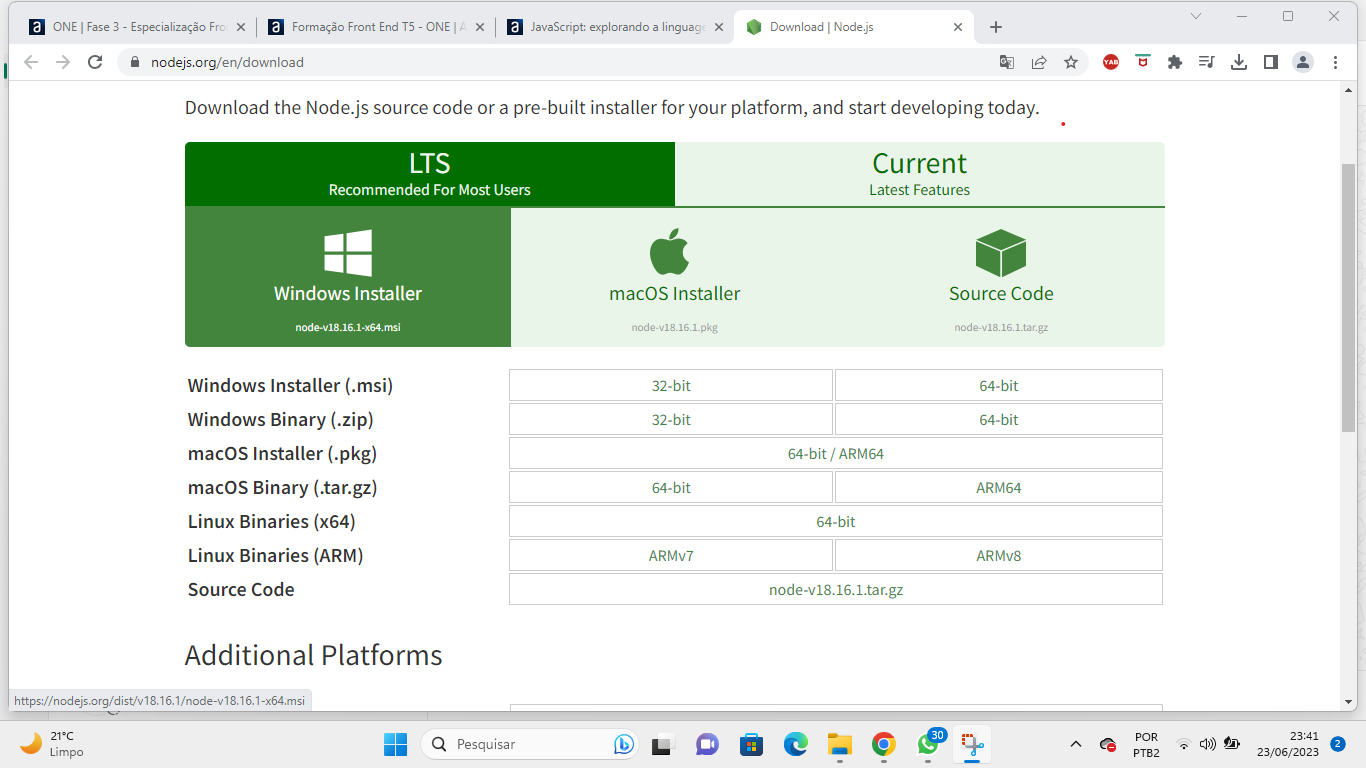Download 64-bit Linux Binaries (x64)
Screen dimensions: 1366x768
836,521
